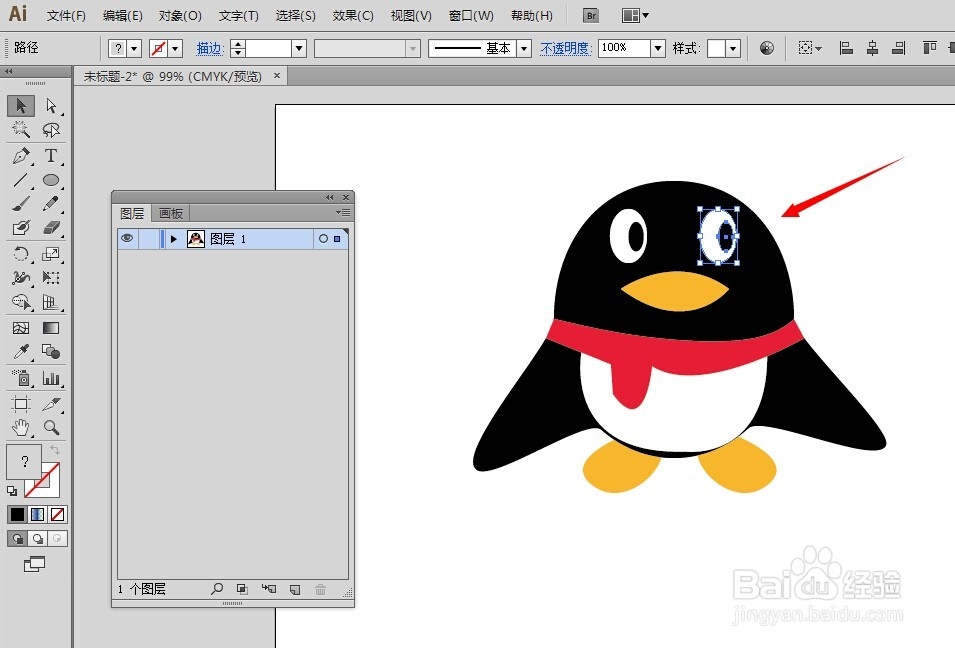Reset default fill and stroke
The image size is (955, 648).
coord(12,490)
